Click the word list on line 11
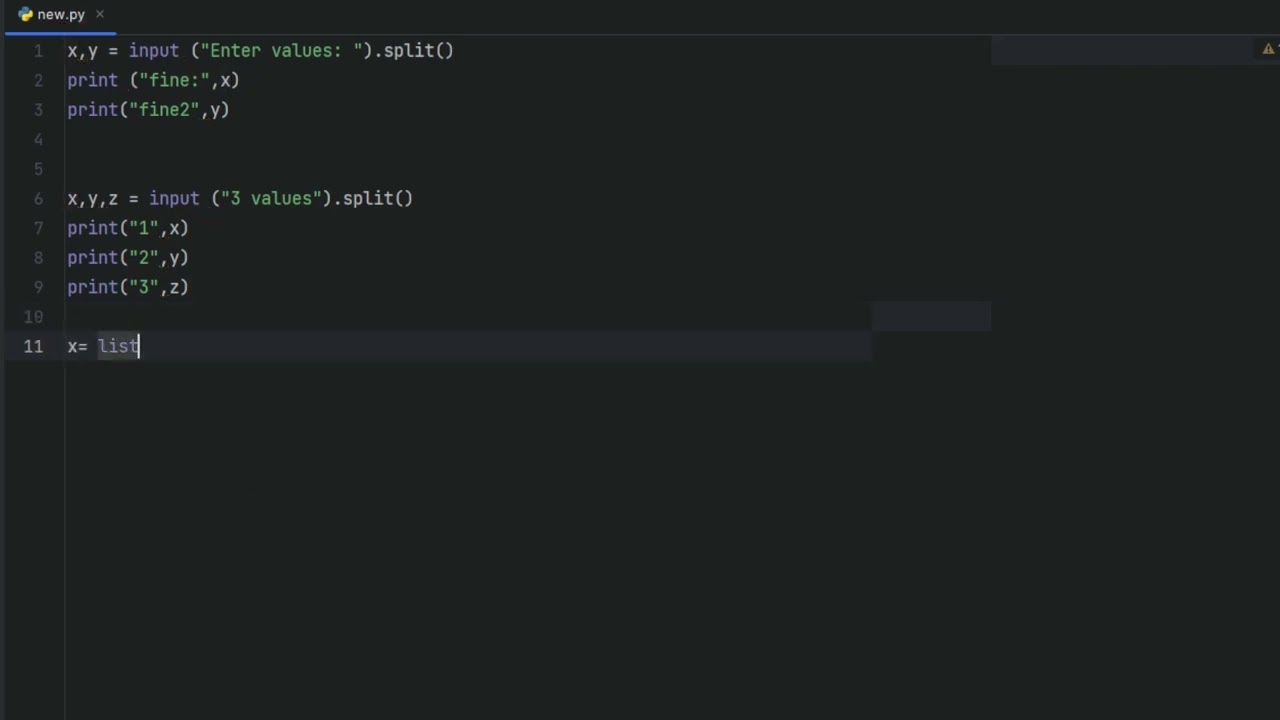This screenshot has width=1280, height=720. point(118,346)
